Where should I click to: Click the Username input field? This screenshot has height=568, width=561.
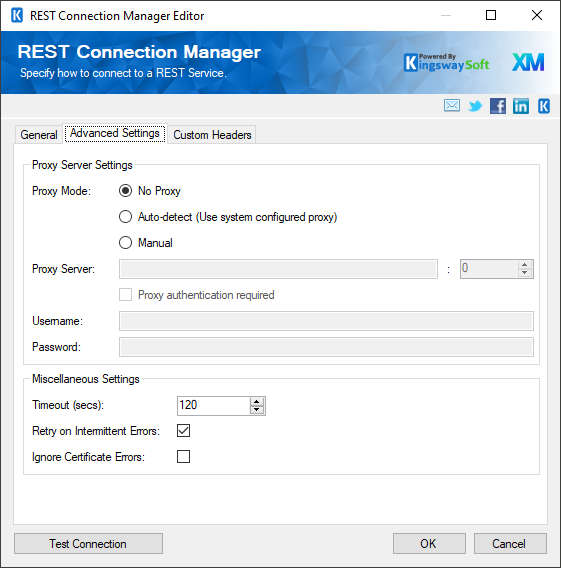[x=326, y=321]
